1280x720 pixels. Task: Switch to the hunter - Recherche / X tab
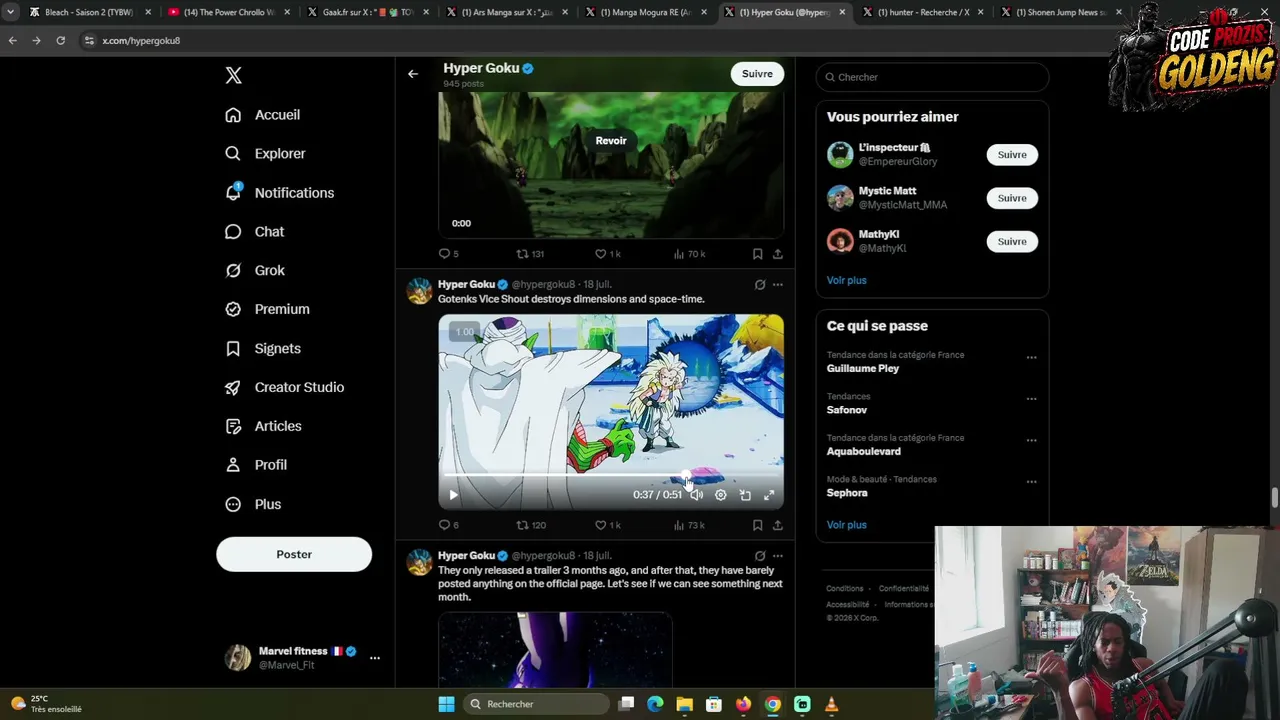pyautogui.click(x=924, y=12)
